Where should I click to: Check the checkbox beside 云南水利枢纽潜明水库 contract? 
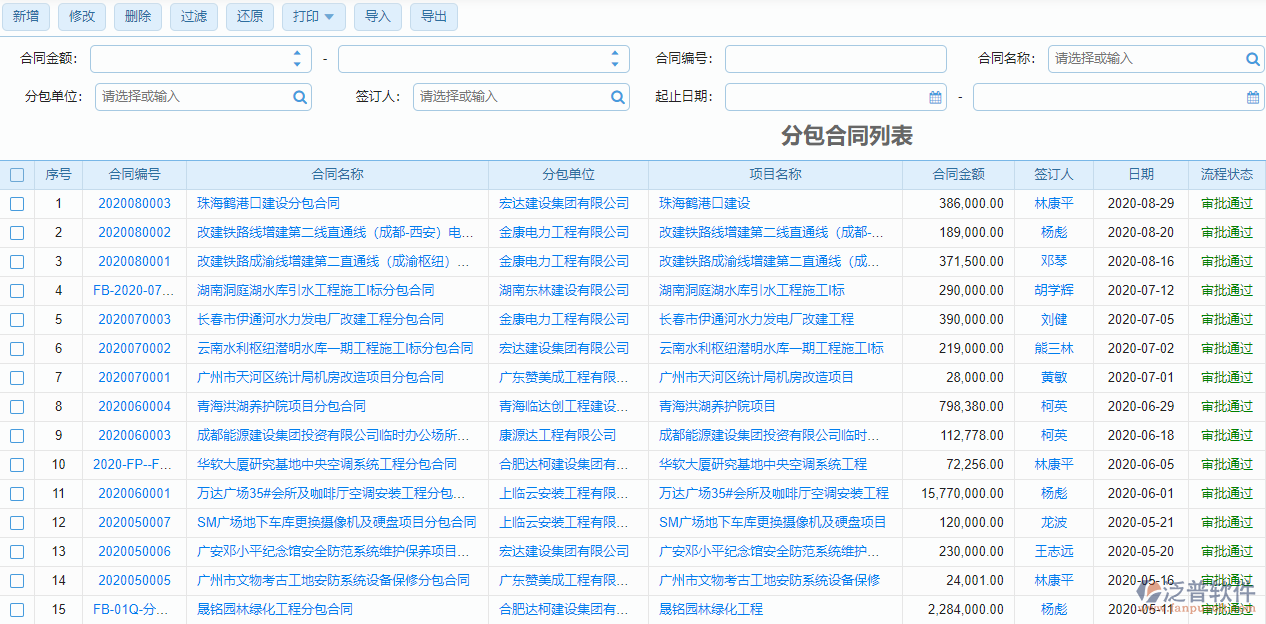tap(16, 348)
